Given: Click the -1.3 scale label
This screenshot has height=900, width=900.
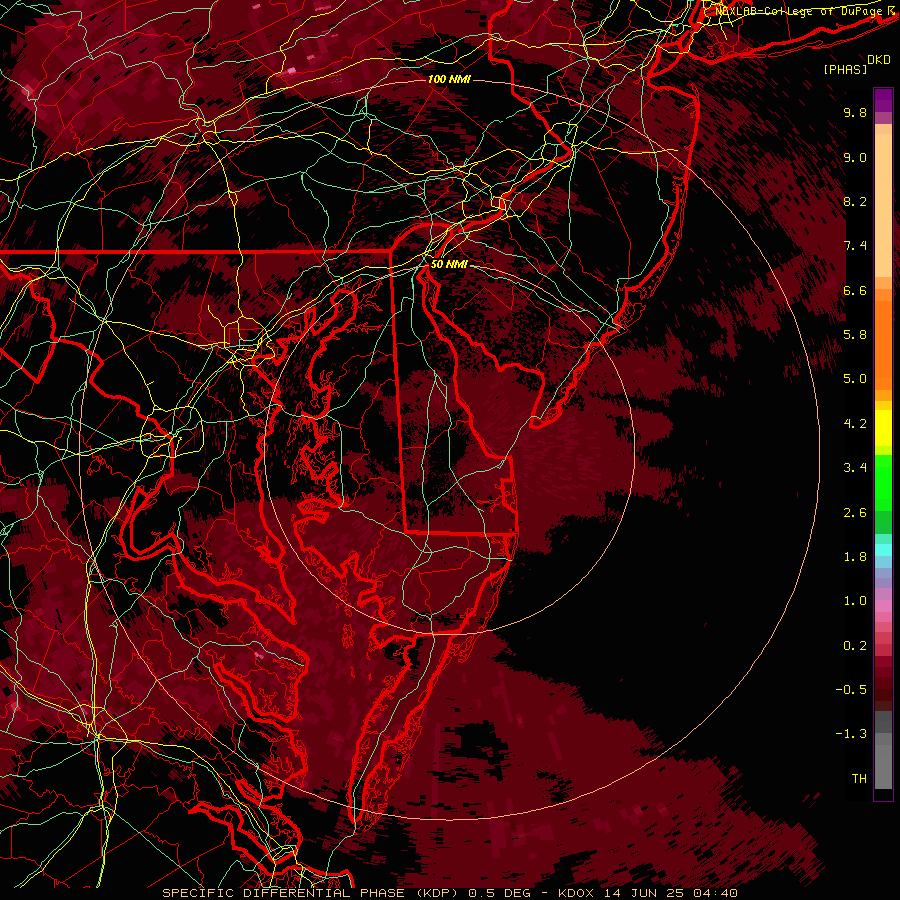Looking at the screenshot, I should pos(851,734).
